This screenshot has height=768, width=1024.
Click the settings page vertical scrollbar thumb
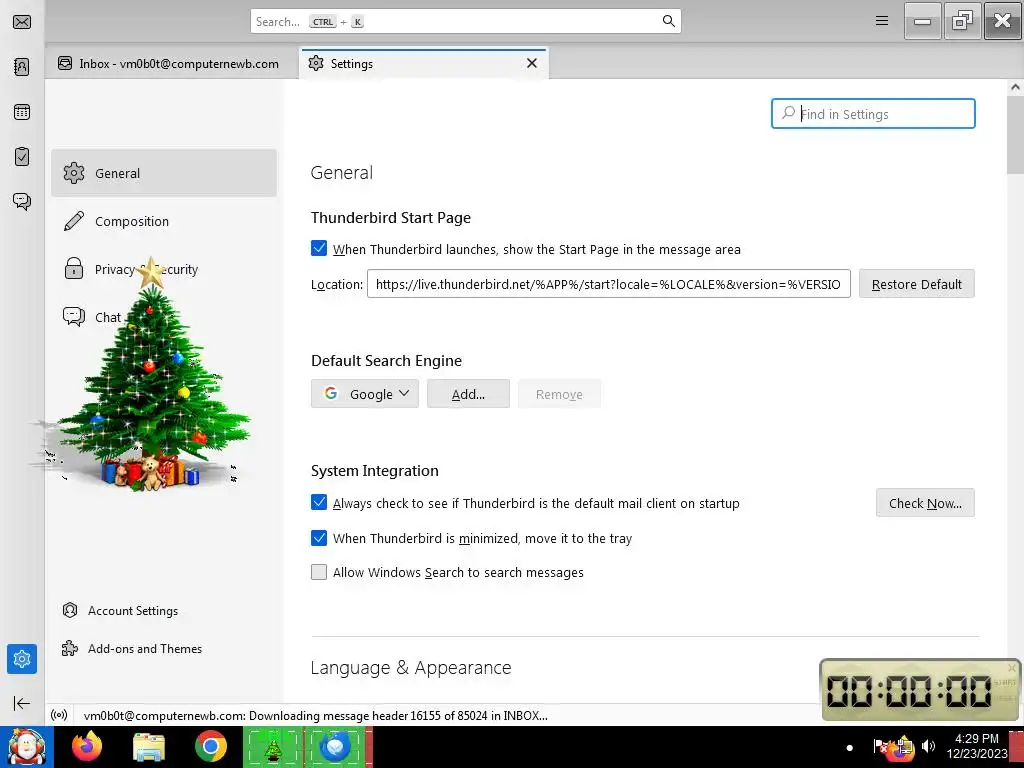click(x=1016, y=136)
